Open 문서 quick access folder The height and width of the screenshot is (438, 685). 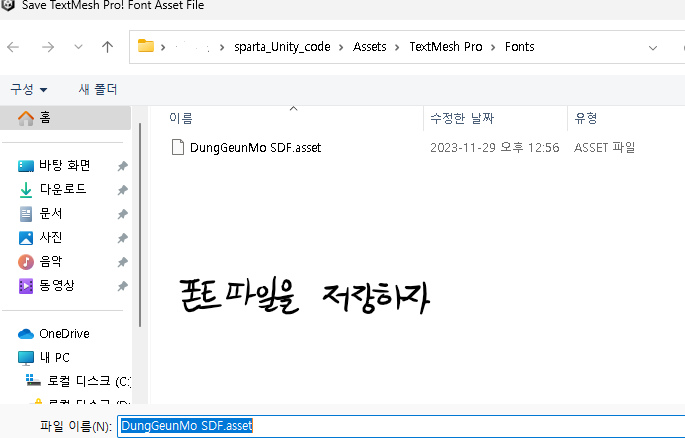(50, 214)
